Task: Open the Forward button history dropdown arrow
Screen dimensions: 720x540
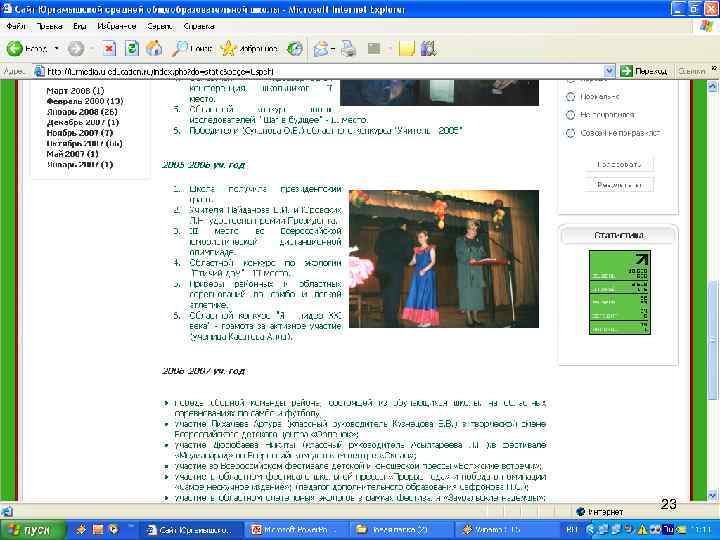Action: 92,48
